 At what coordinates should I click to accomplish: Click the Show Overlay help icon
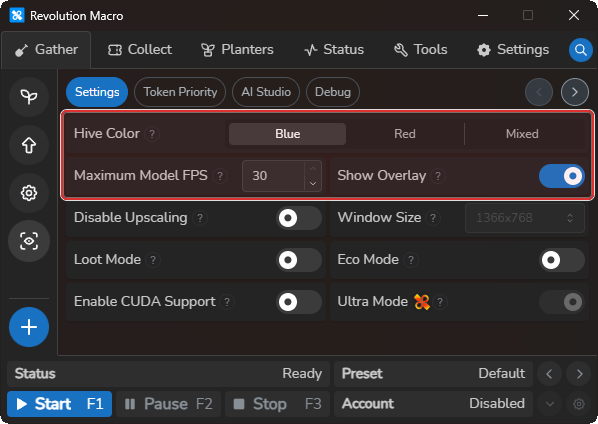(438, 176)
